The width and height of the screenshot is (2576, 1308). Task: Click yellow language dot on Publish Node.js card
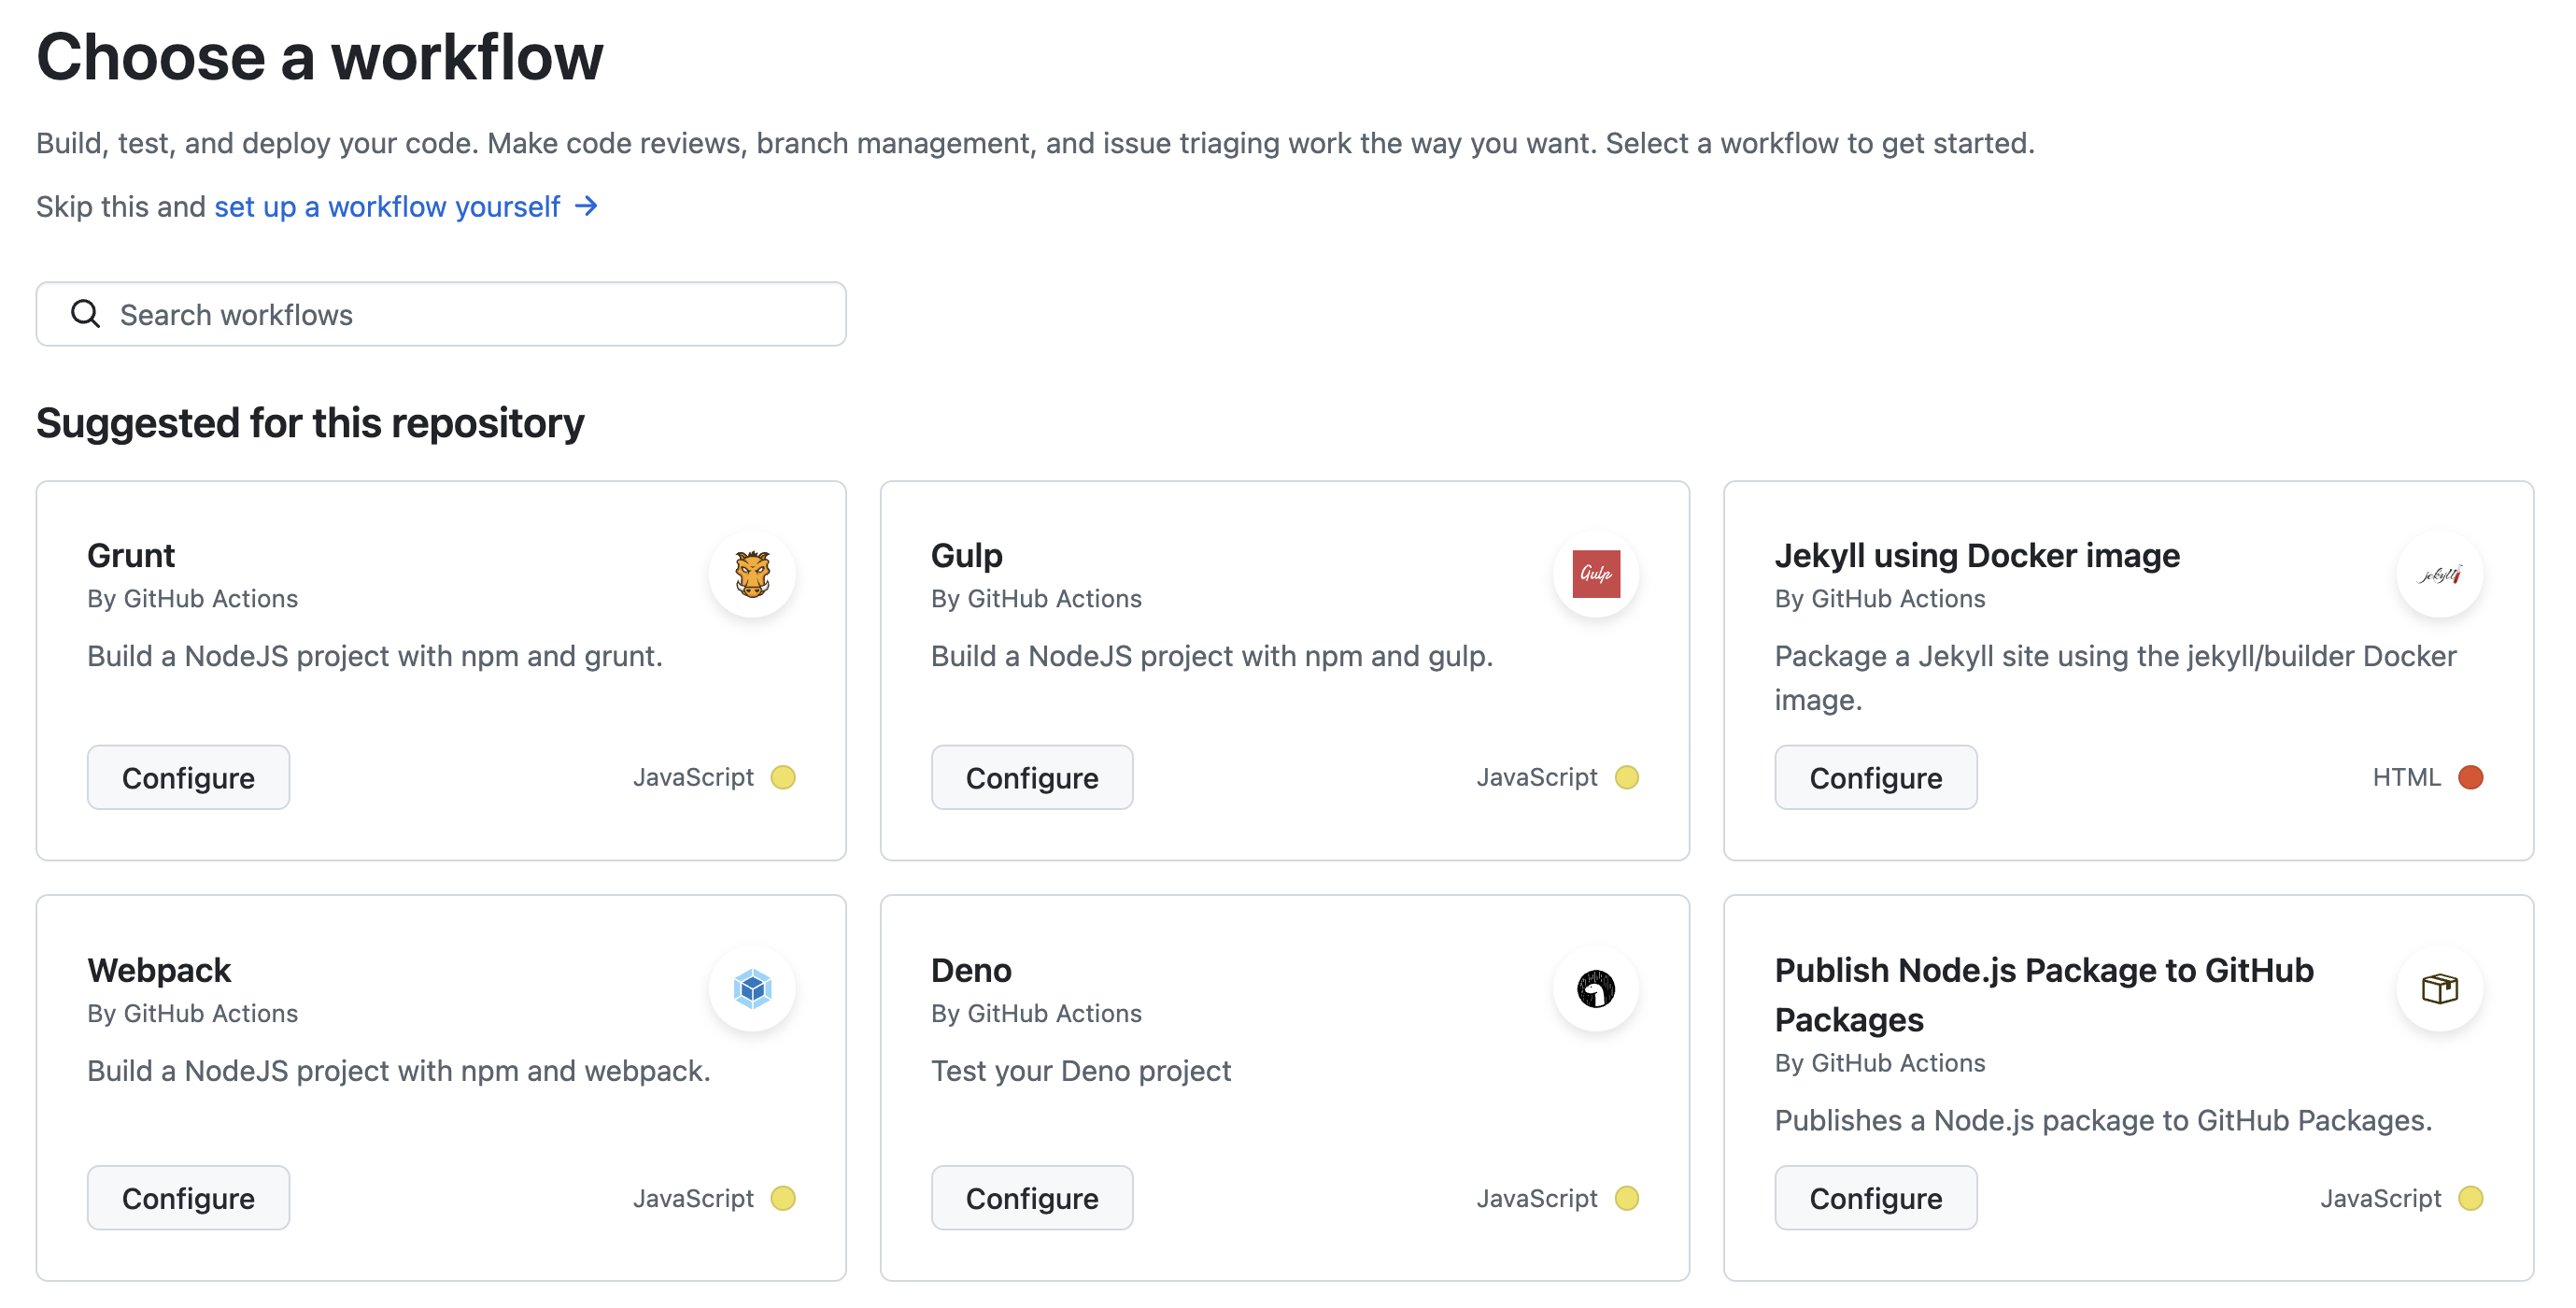click(2470, 1197)
